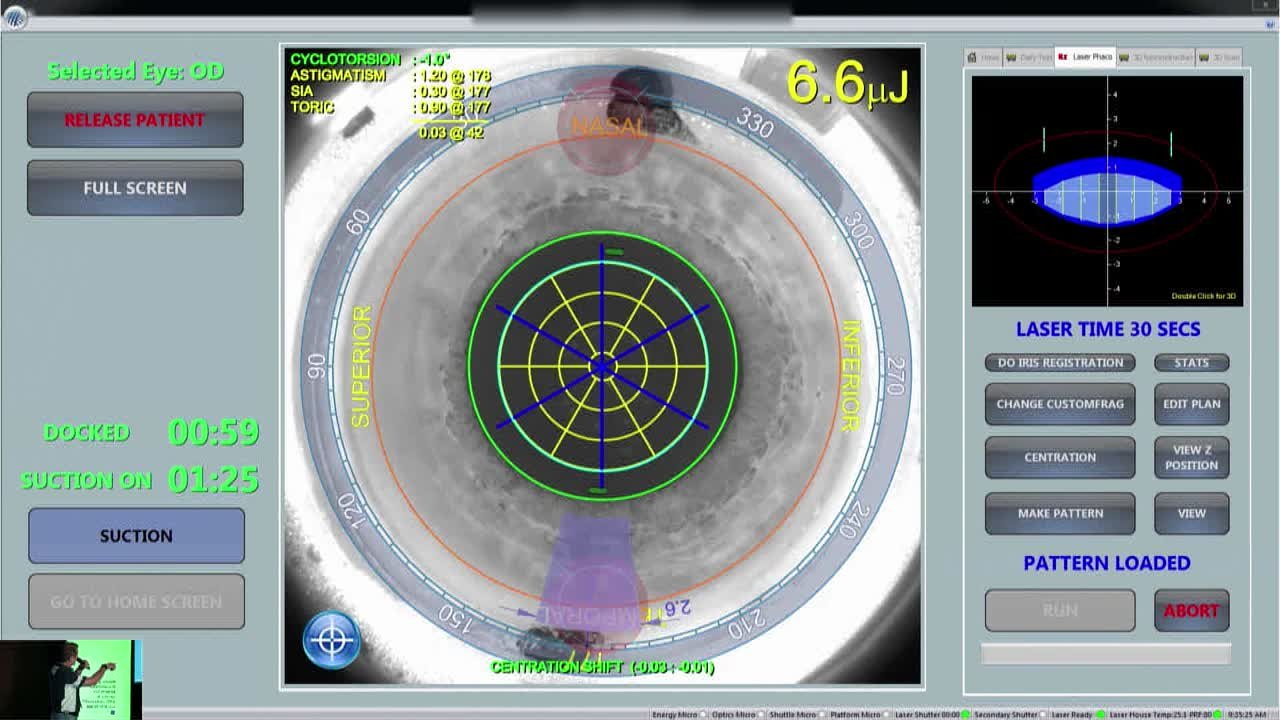Click the app logo in top-left corner
The image size is (1280, 720).
[x=14, y=18]
